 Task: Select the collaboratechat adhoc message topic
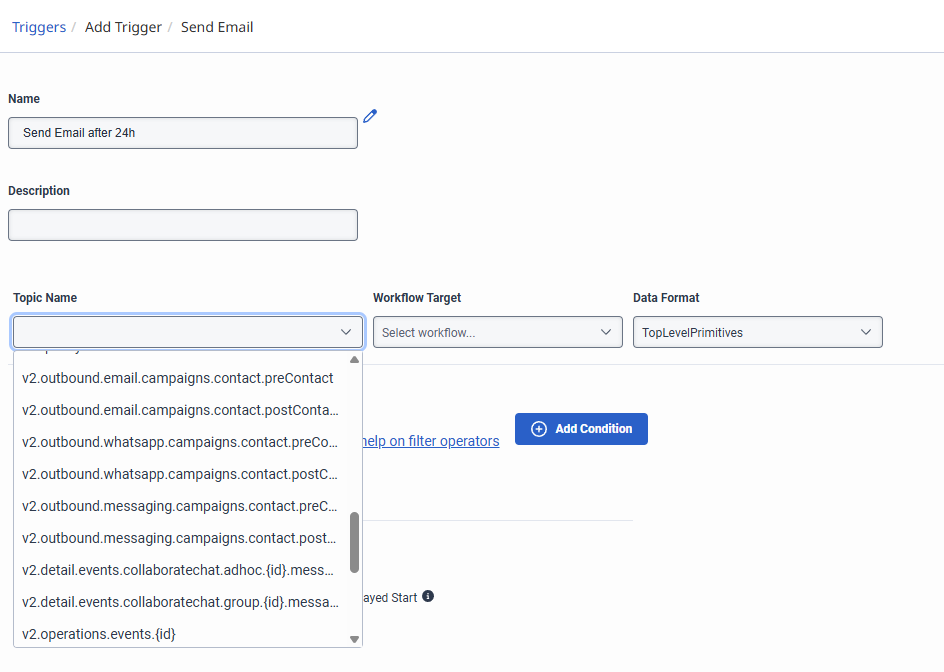(178, 570)
